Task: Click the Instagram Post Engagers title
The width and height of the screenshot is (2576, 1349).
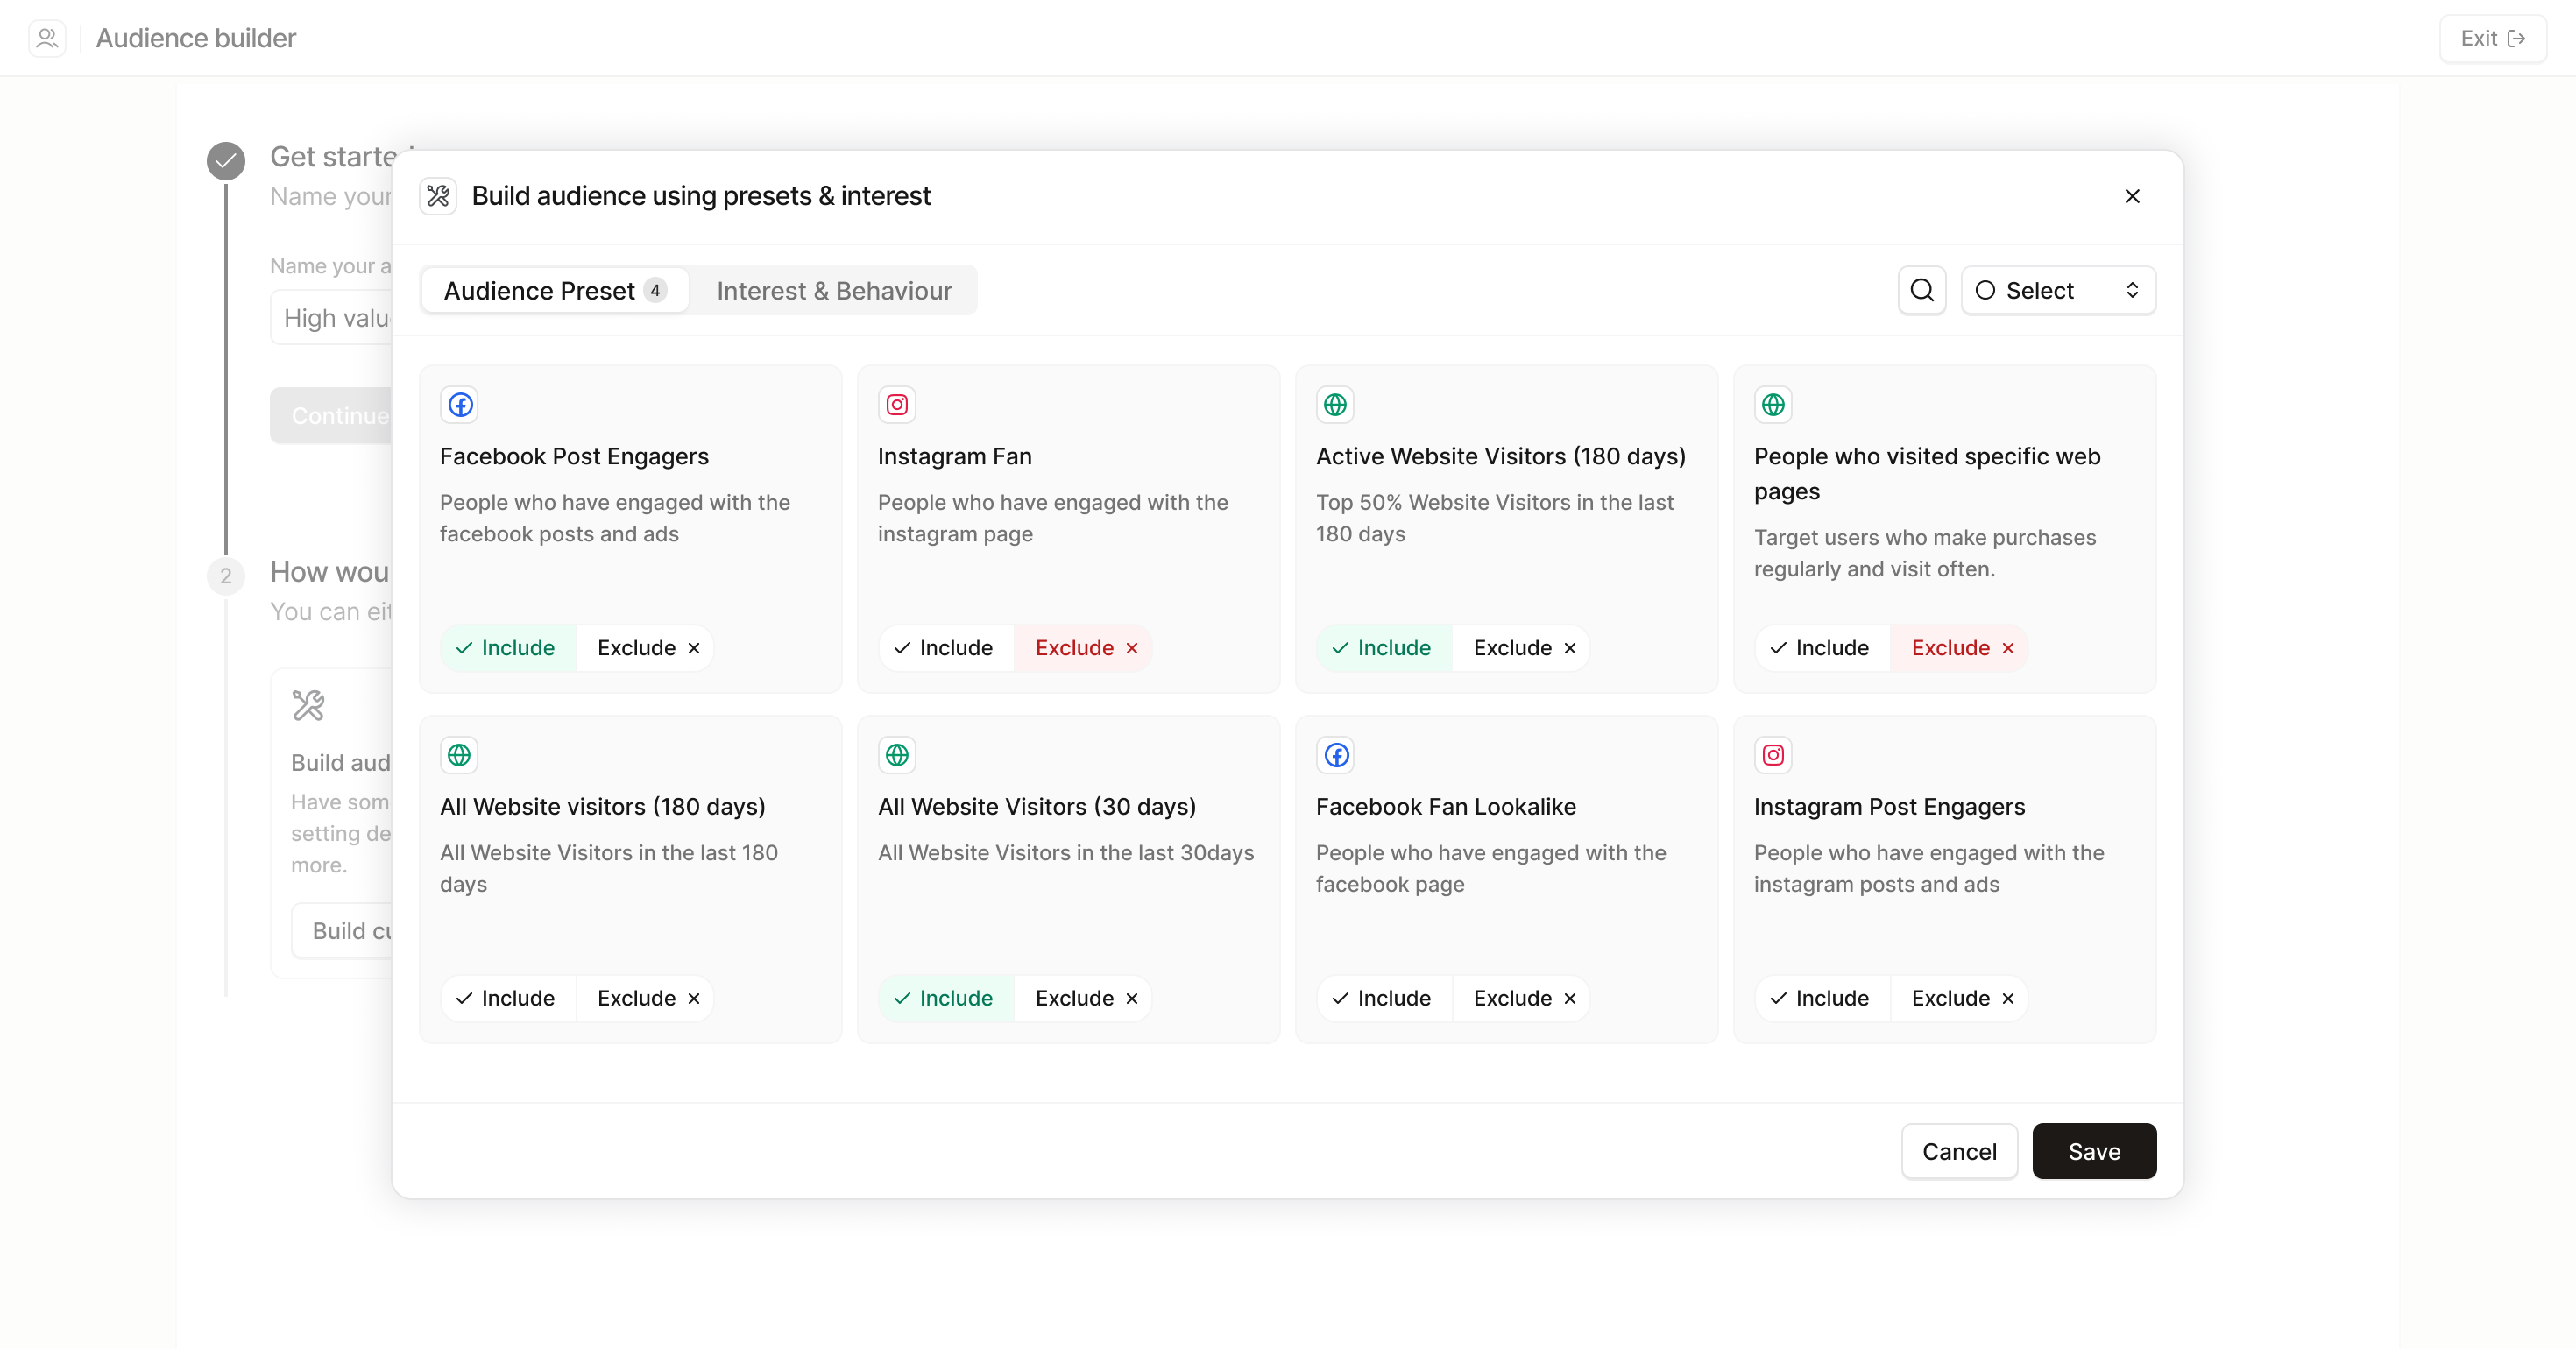Action: pos(1889,806)
